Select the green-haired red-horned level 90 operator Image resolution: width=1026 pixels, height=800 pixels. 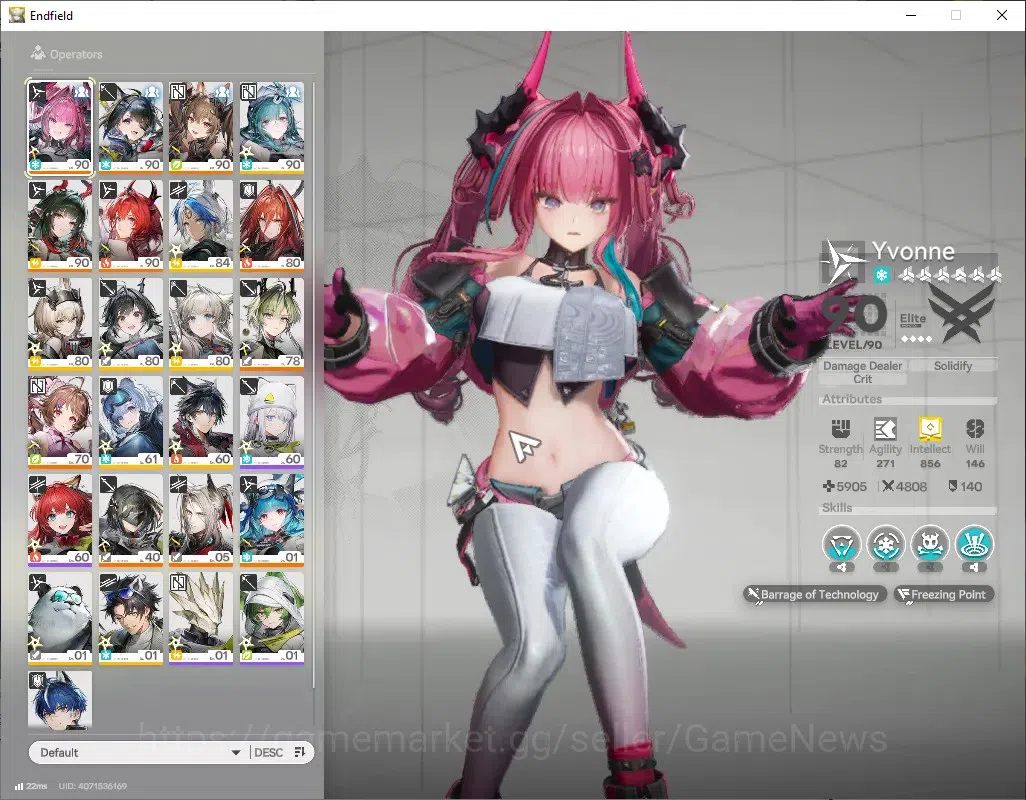[x=60, y=225]
